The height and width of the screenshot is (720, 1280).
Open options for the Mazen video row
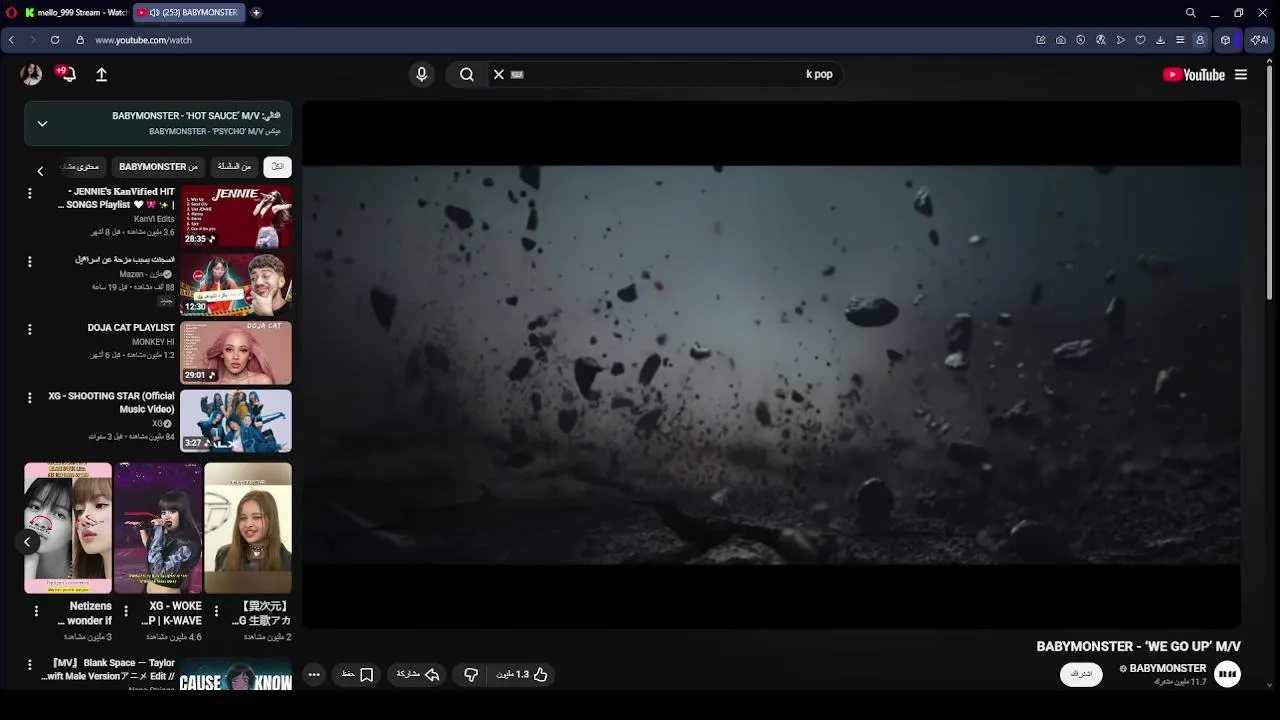[x=29, y=261]
